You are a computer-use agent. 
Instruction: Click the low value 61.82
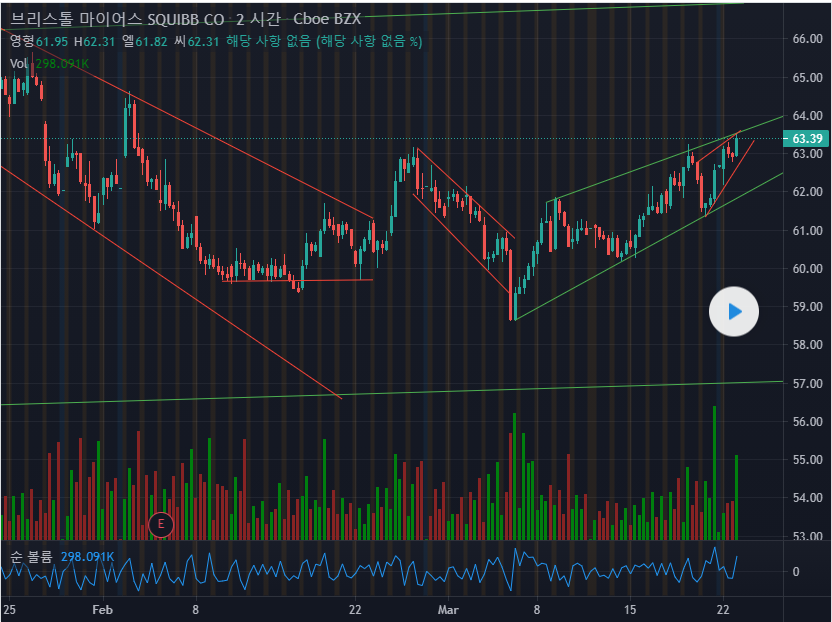point(151,41)
